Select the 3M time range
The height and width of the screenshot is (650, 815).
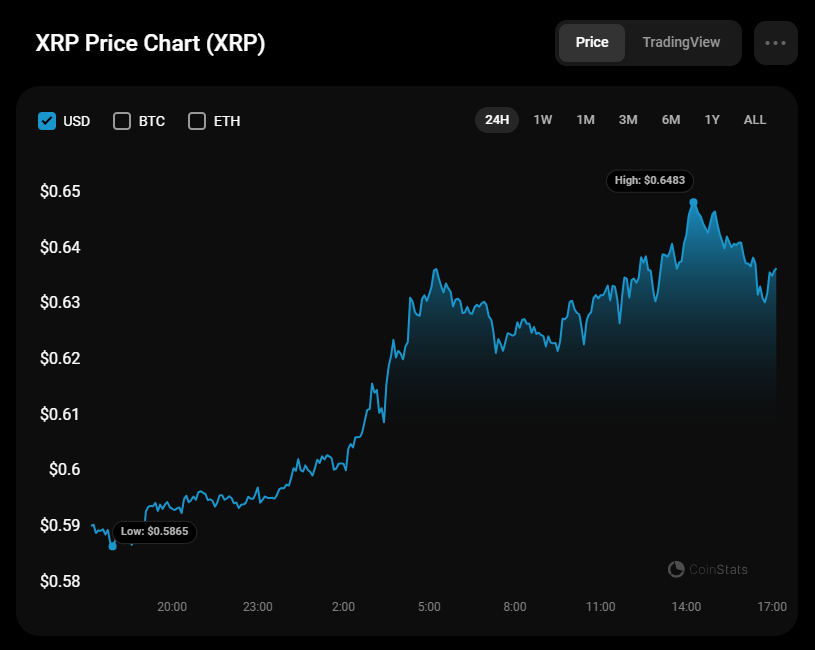628,120
